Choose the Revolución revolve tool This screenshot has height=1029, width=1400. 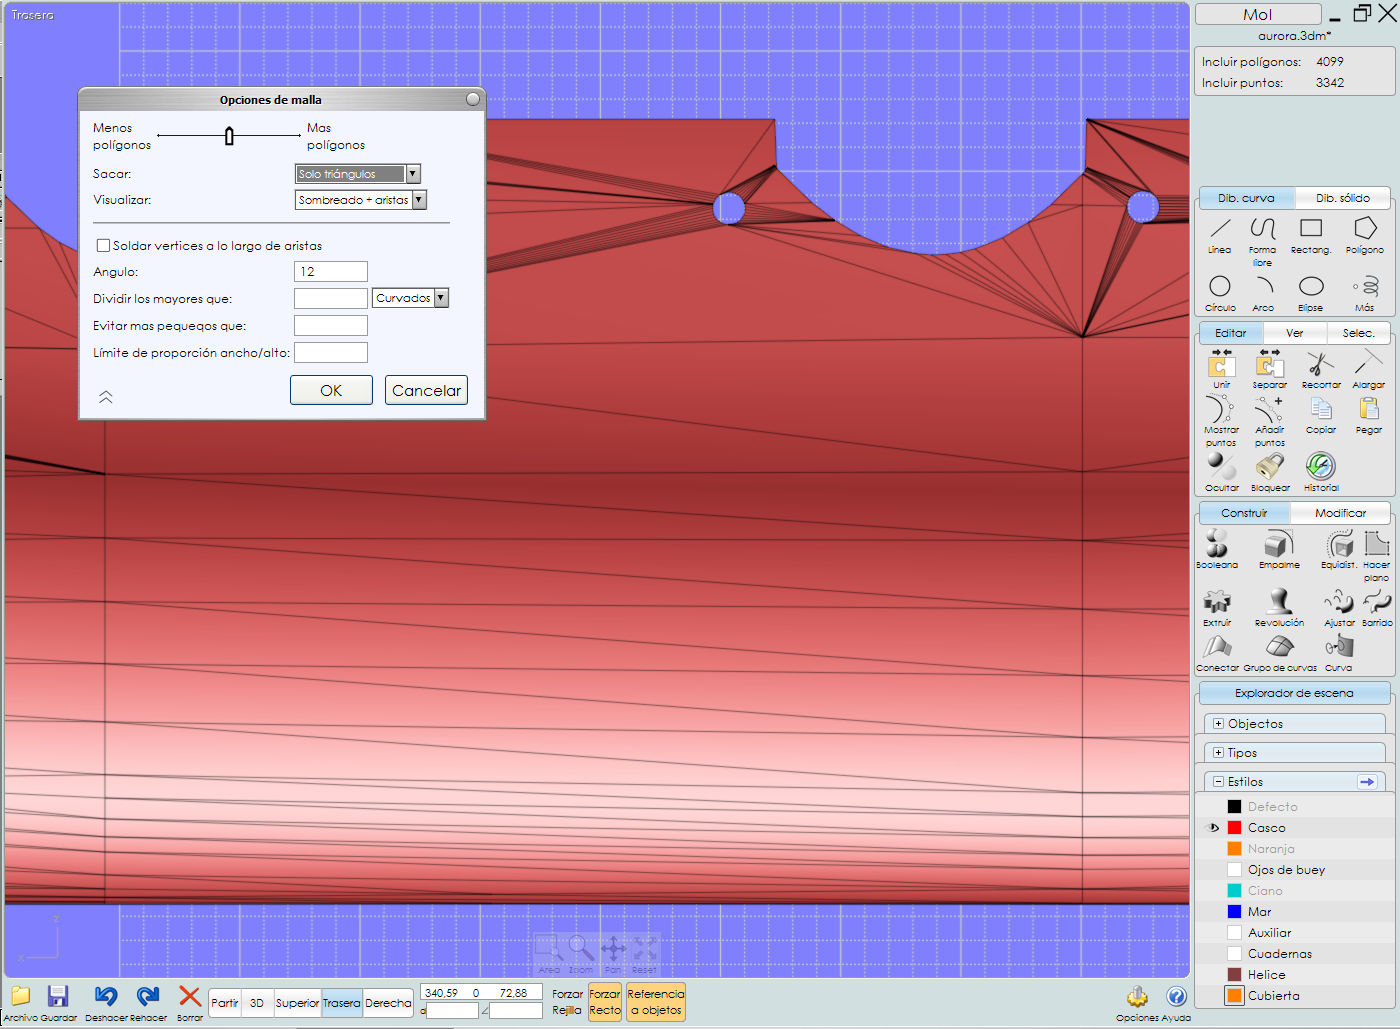(1280, 607)
